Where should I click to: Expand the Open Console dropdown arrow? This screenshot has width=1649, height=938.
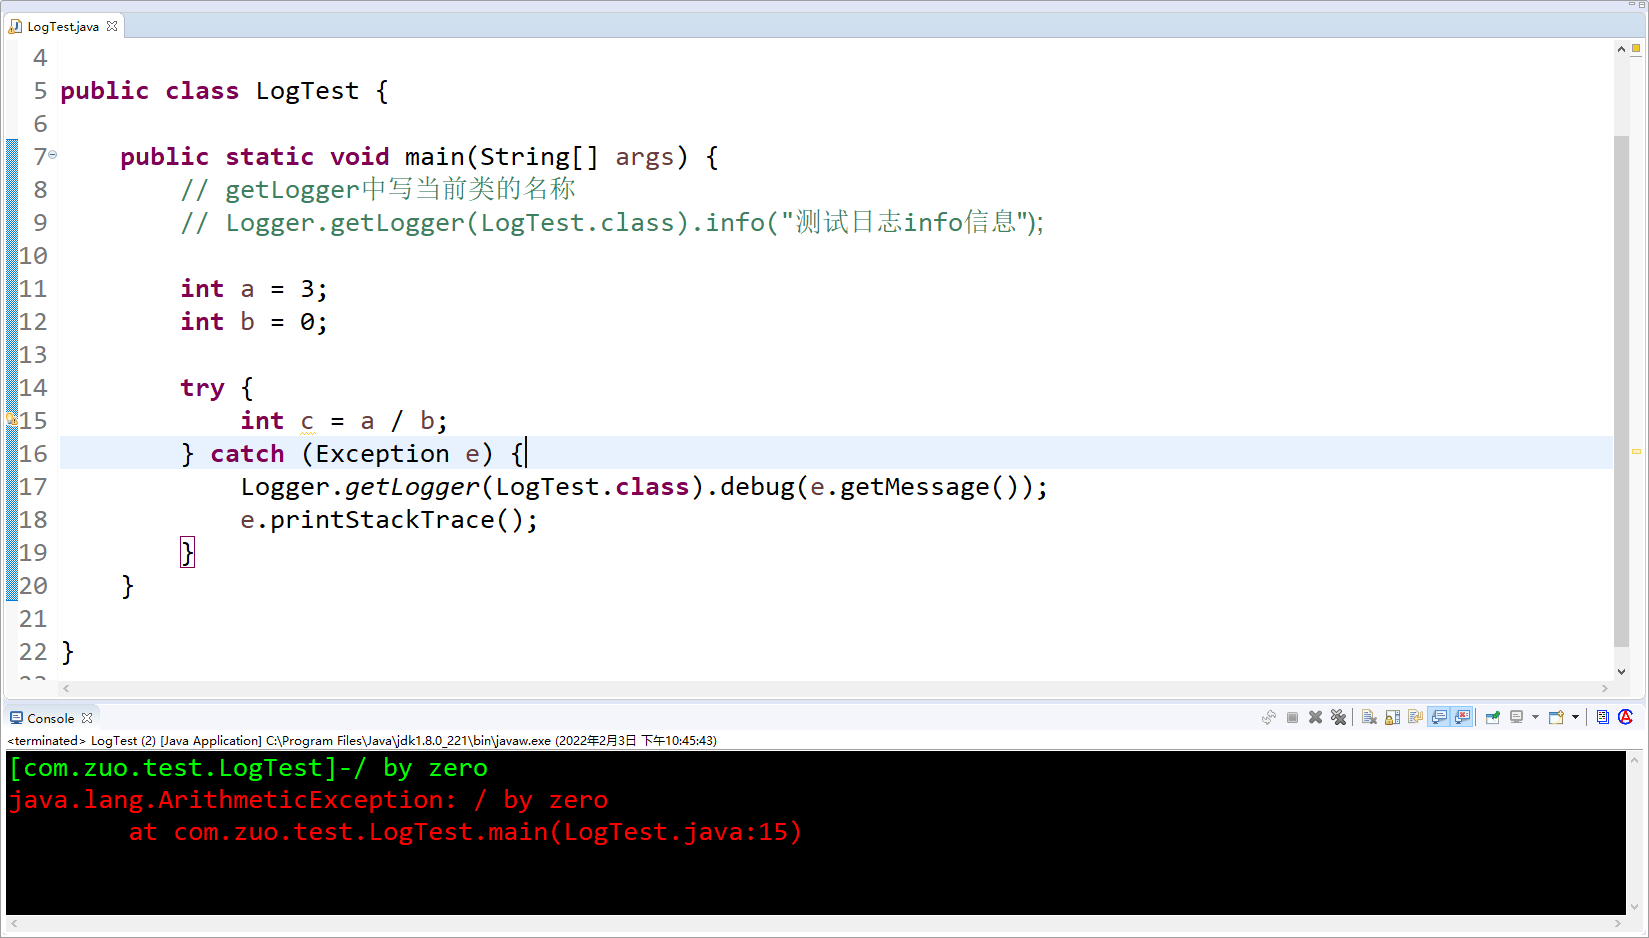pos(1575,717)
